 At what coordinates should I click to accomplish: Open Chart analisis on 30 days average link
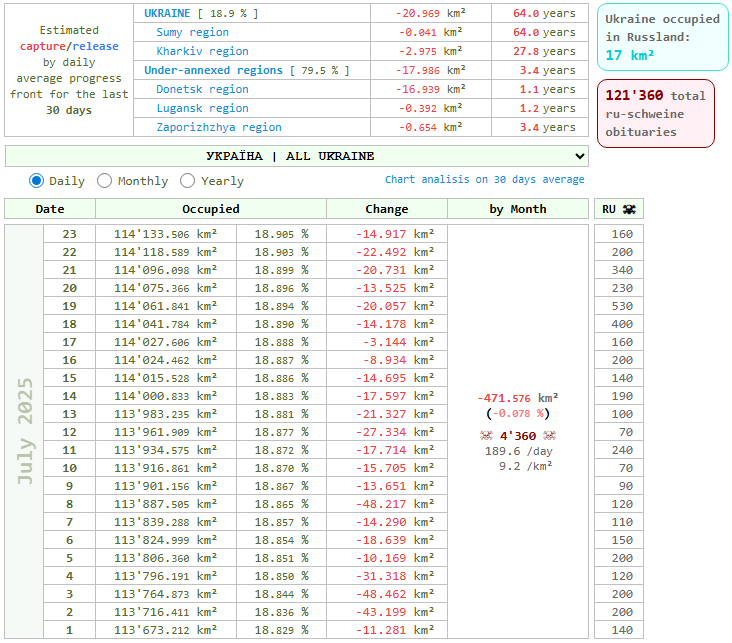coord(484,179)
